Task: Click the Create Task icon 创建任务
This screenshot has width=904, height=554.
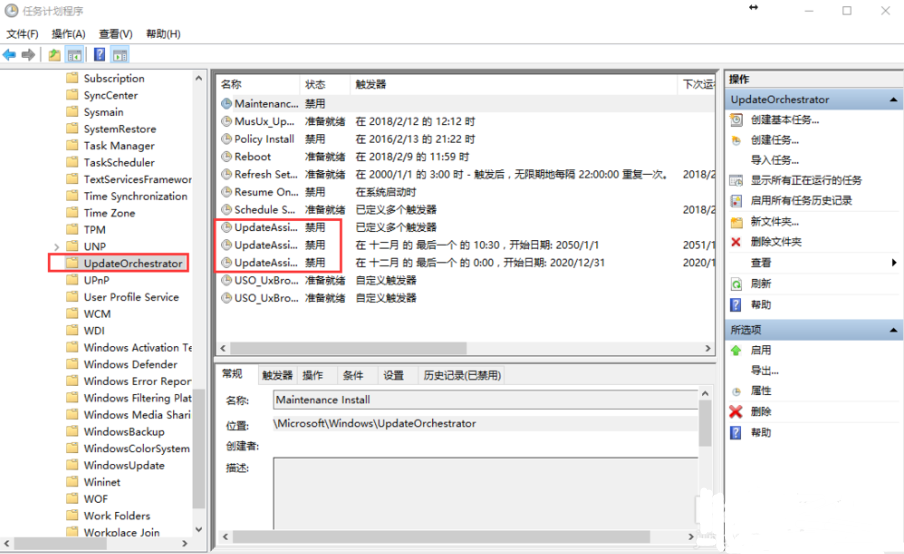Action: click(736, 140)
